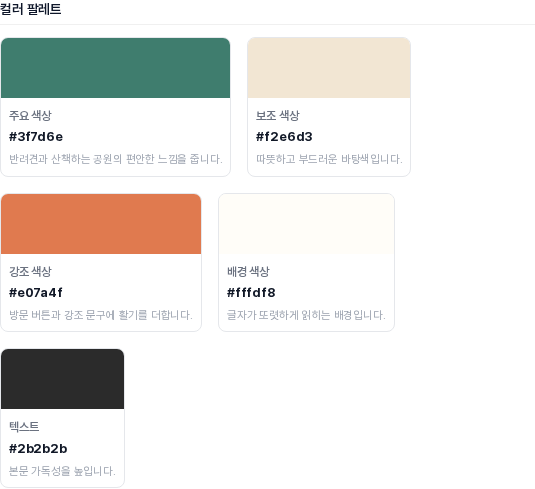Click the green 주요 색상 color swatch

[115, 68]
